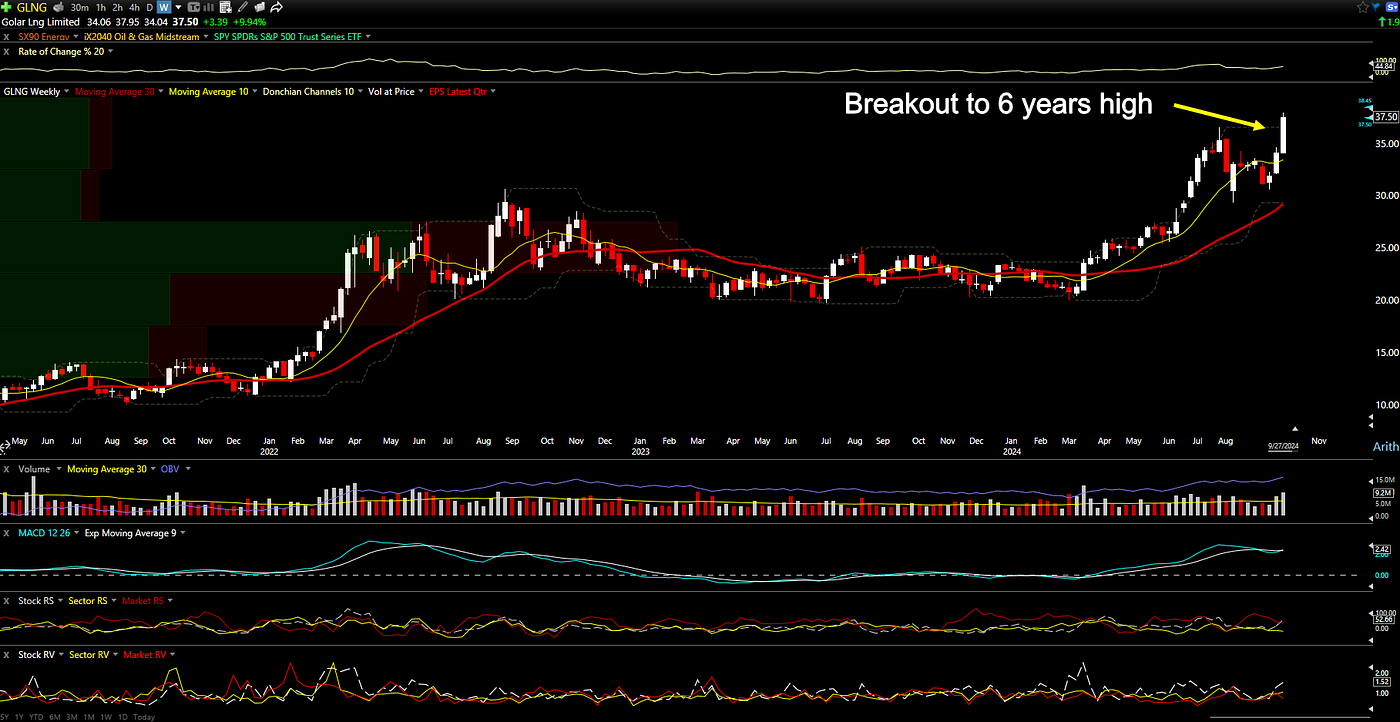1400x722 pixels.
Task: Close the MACD pane with X
Action: 6,533
